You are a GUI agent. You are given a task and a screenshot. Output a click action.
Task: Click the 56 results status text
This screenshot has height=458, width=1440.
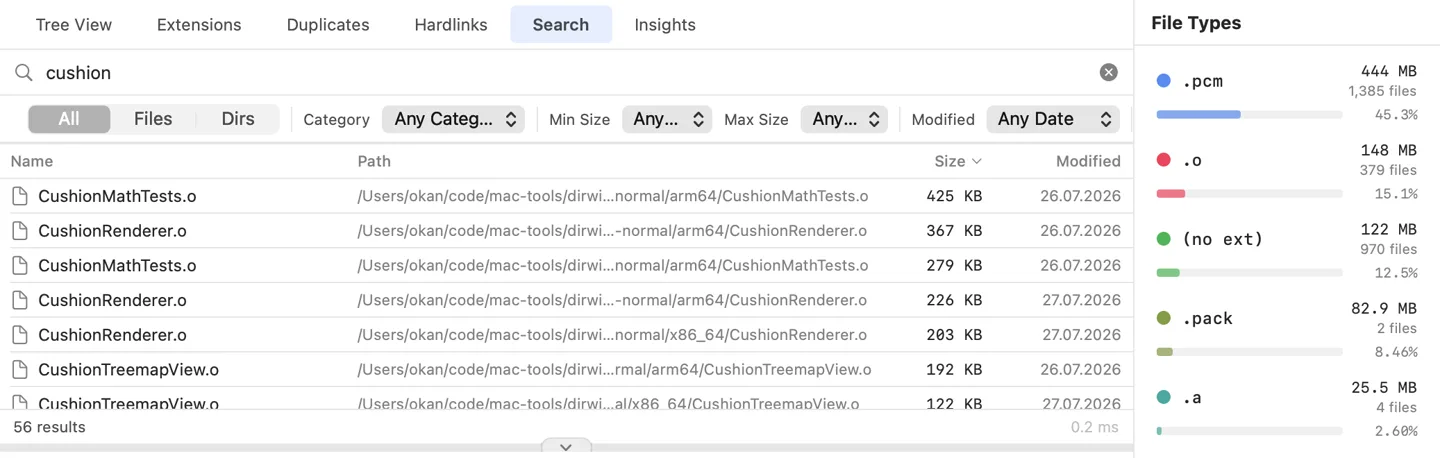click(x=49, y=427)
